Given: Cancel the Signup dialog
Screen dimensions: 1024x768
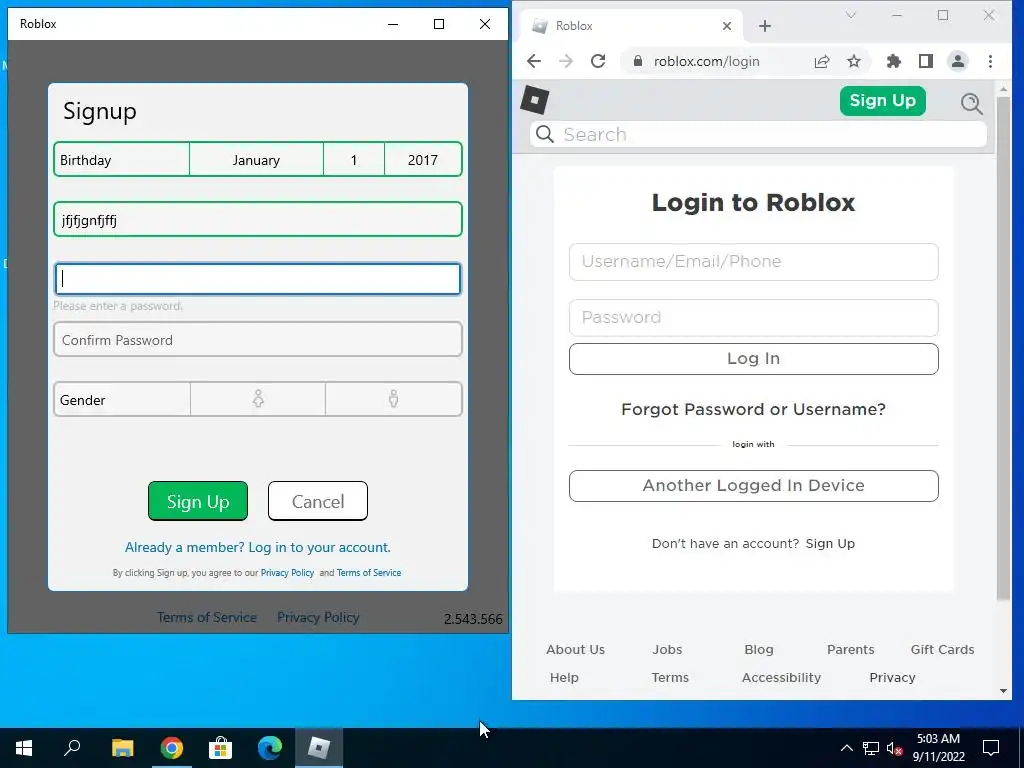Looking at the screenshot, I should click(x=317, y=501).
